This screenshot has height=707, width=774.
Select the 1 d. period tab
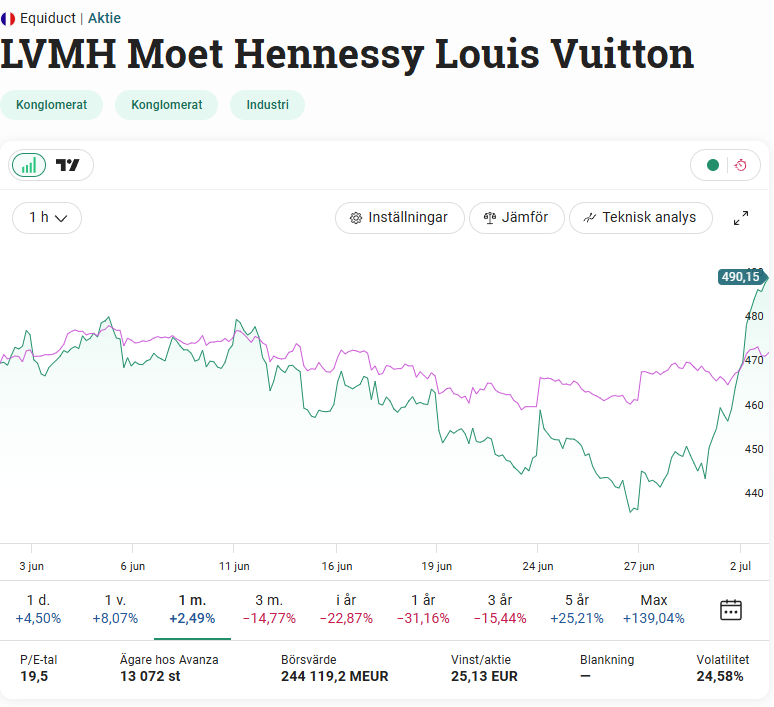pos(39,609)
